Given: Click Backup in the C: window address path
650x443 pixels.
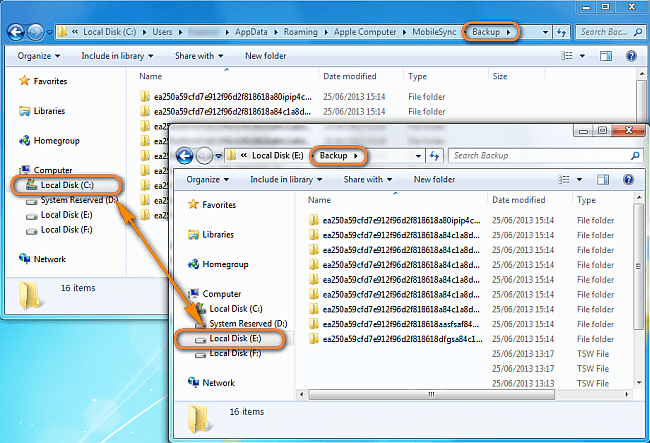Looking at the screenshot, I should (486, 32).
